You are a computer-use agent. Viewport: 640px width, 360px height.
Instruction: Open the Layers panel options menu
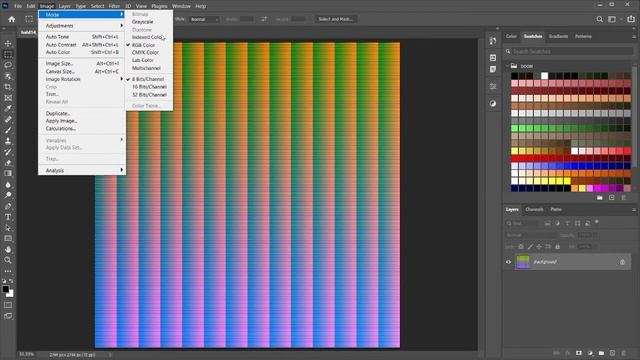tap(634, 209)
